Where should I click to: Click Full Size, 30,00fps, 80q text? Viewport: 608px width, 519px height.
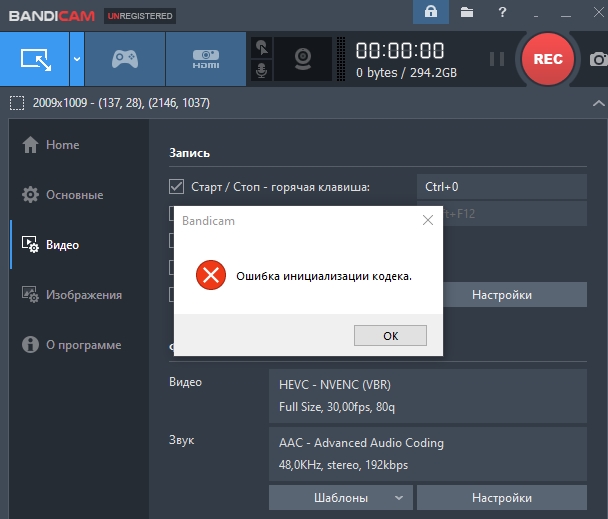coord(337,407)
